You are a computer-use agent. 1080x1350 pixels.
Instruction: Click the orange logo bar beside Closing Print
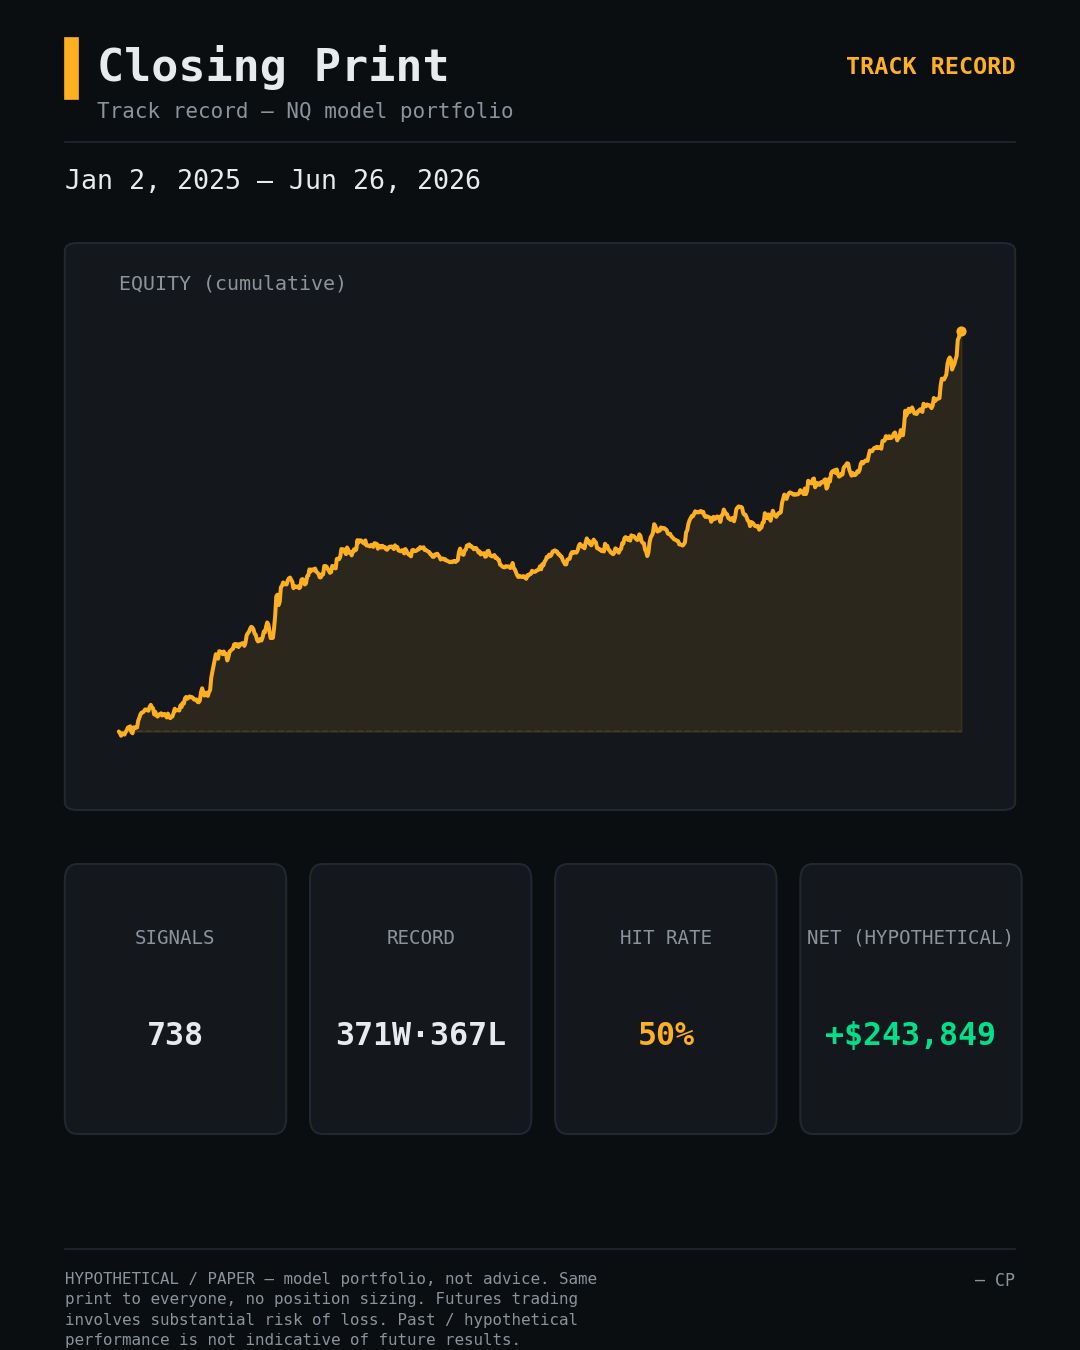point(71,68)
